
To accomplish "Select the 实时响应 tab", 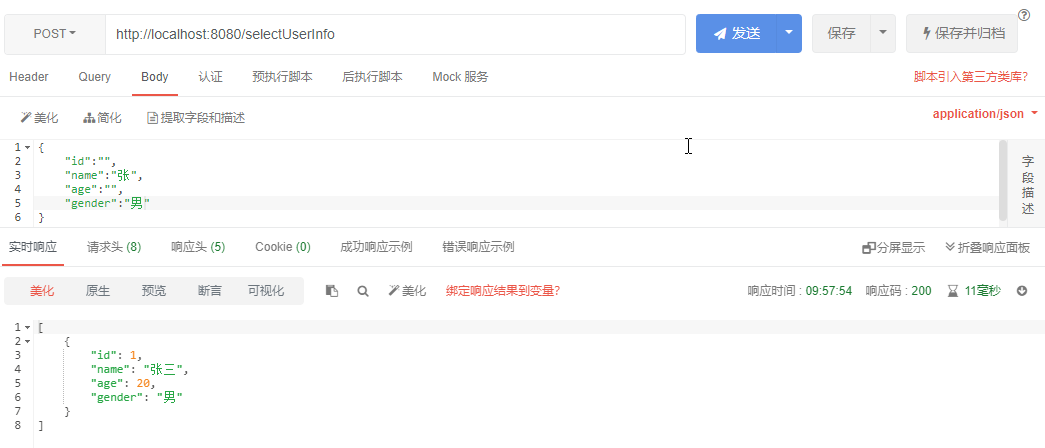I will point(33,247).
